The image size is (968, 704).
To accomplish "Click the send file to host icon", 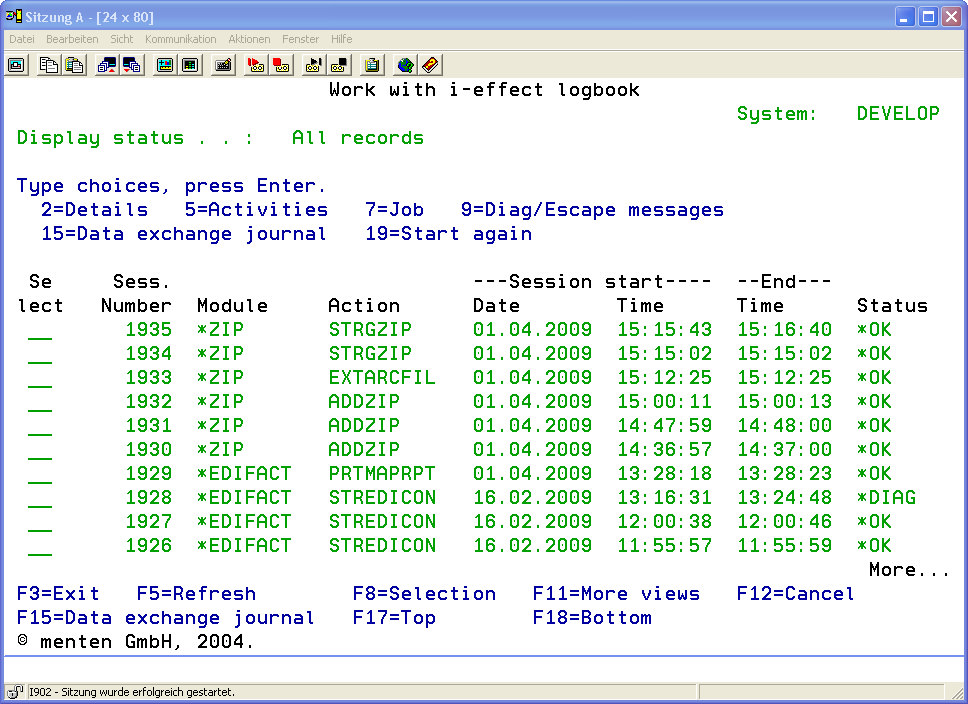I will pyautogui.click(x=107, y=65).
